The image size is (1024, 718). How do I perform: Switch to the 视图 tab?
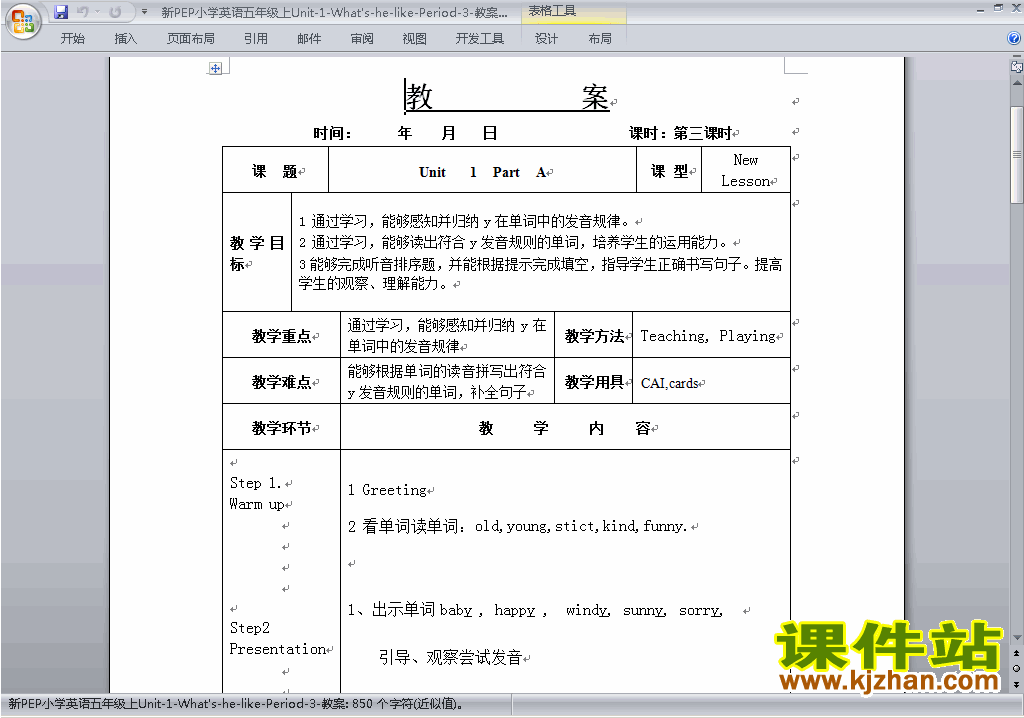coord(415,39)
